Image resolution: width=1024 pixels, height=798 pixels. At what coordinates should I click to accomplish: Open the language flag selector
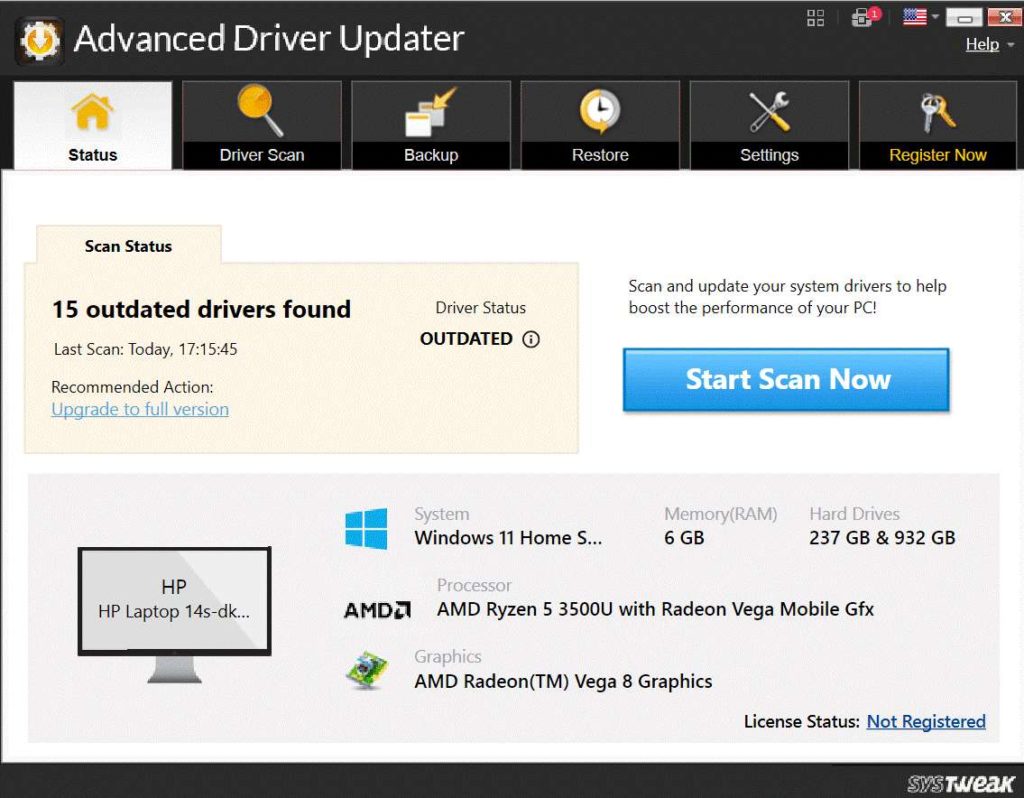pyautogui.click(x=915, y=16)
